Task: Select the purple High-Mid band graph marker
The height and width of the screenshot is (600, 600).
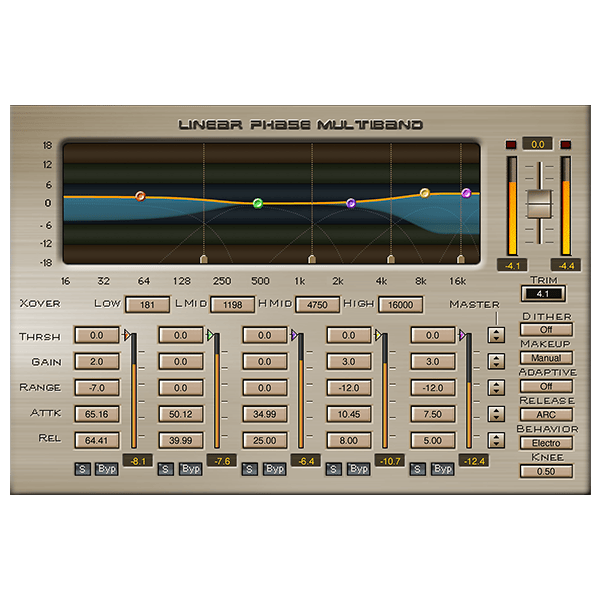Action: (x=351, y=203)
